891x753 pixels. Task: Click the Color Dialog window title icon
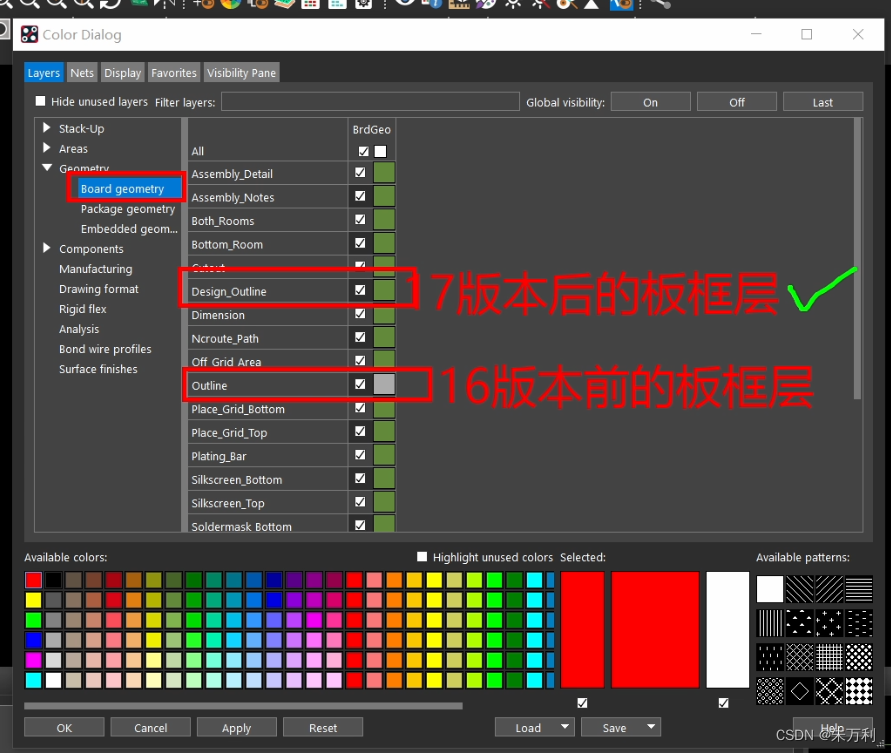click(28, 34)
